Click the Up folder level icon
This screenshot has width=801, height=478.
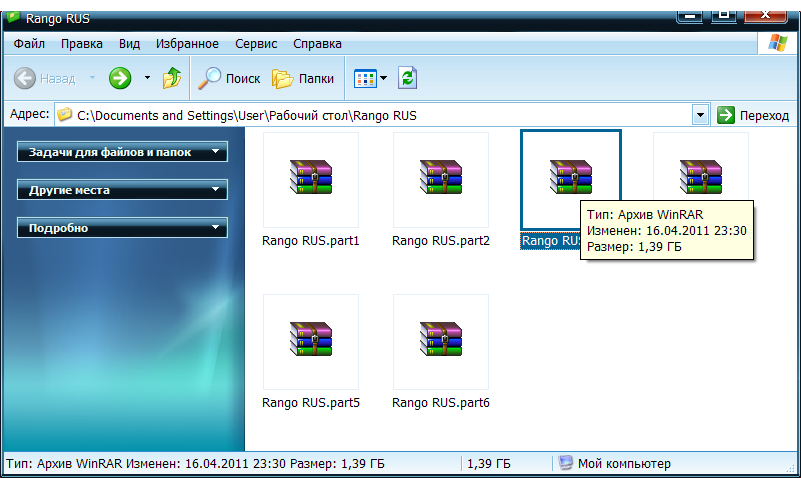(x=172, y=78)
